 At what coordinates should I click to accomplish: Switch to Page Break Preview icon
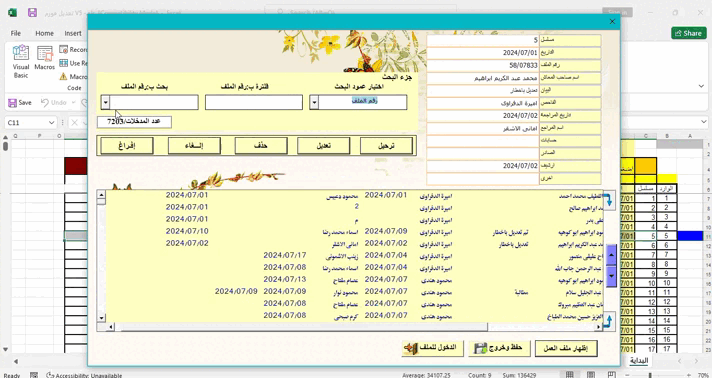[x=612, y=375]
